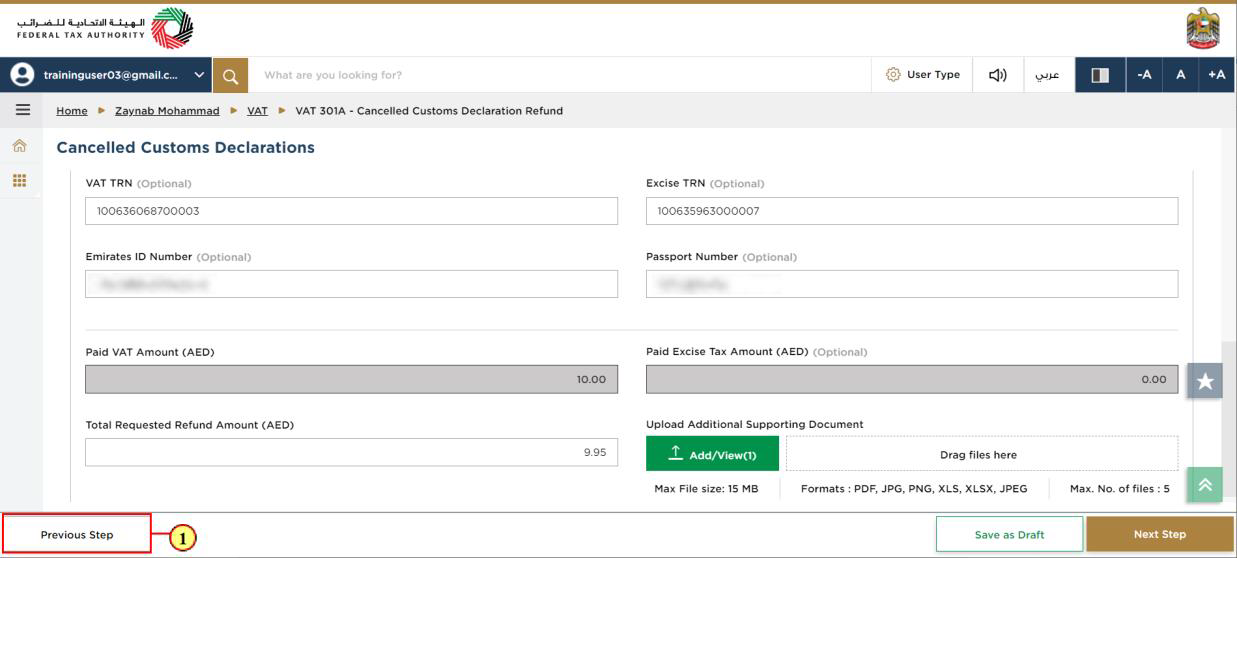Click the Passport Number field
The height and width of the screenshot is (648, 1237).
coord(912,284)
